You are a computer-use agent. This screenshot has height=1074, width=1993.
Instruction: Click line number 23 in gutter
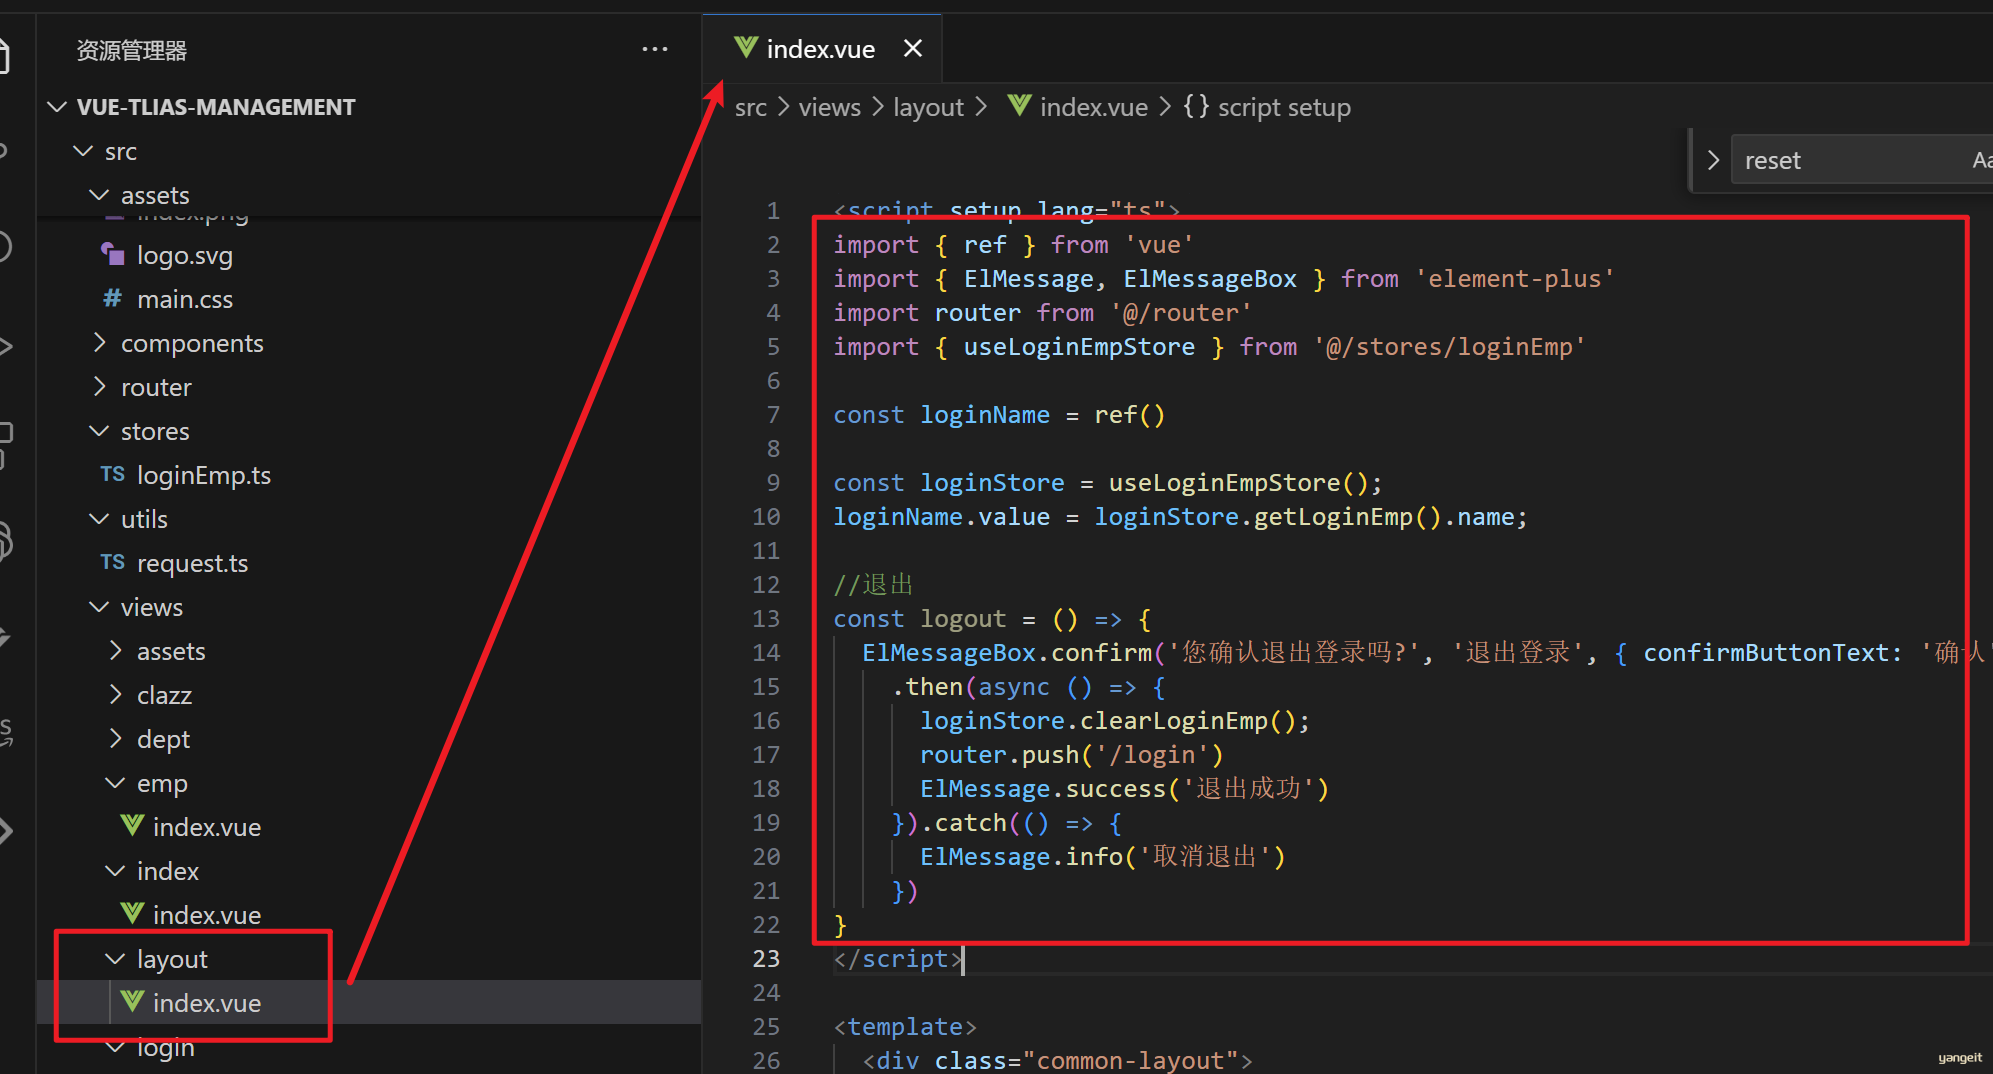tap(766, 959)
